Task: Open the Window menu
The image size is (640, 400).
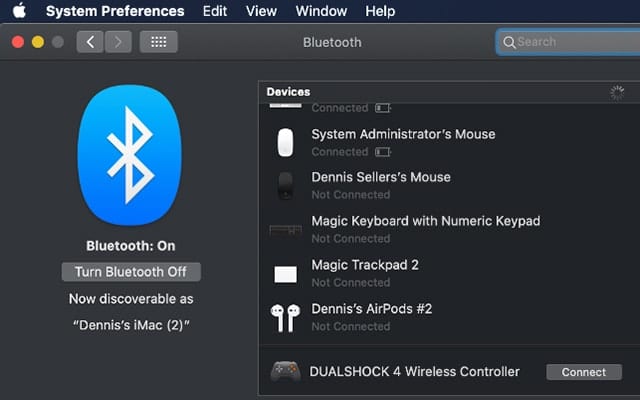Action: 320,11
